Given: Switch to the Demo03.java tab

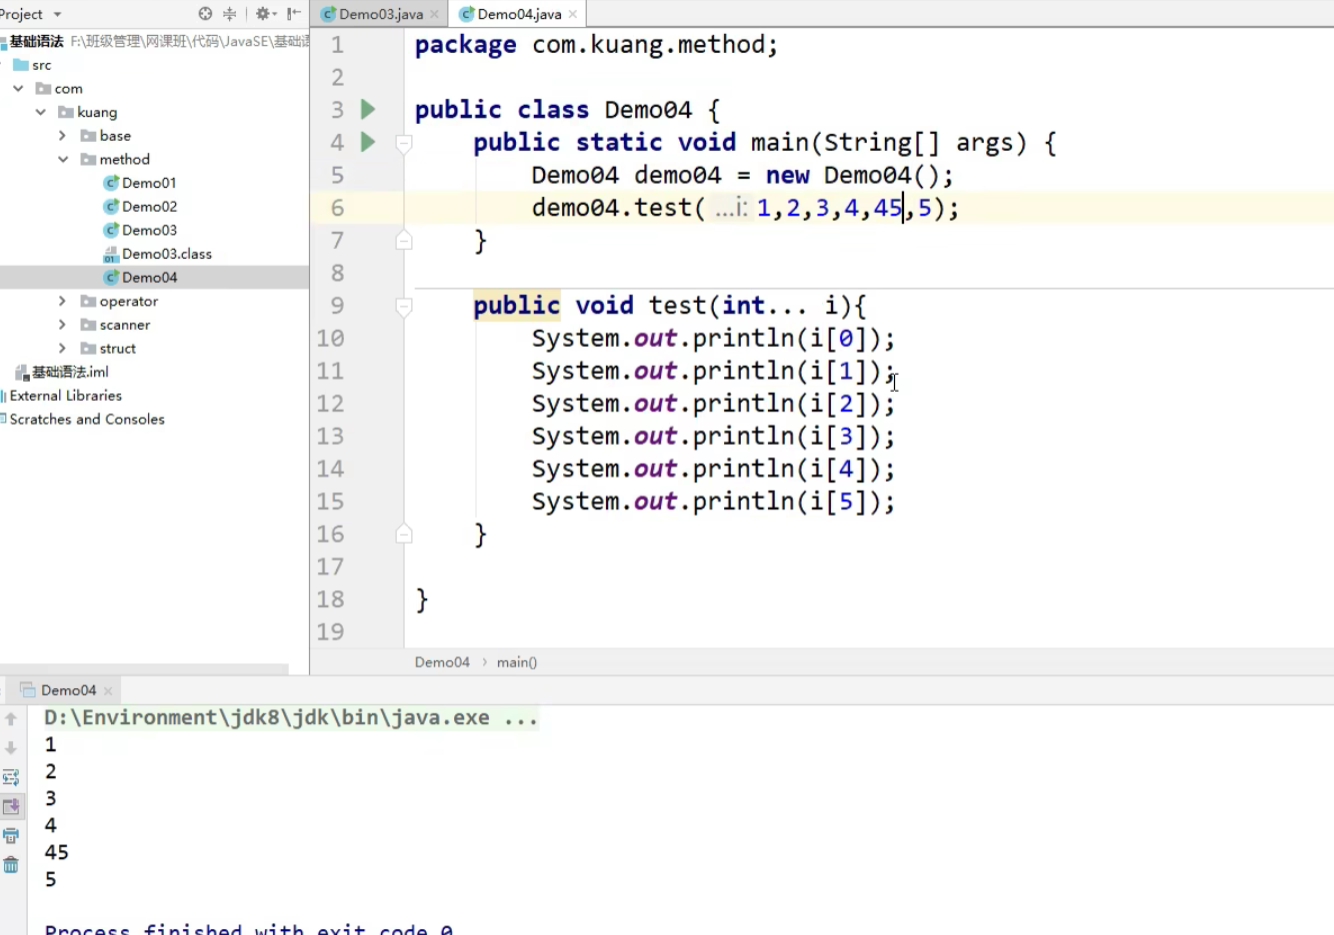Looking at the screenshot, I should coord(379,14).
